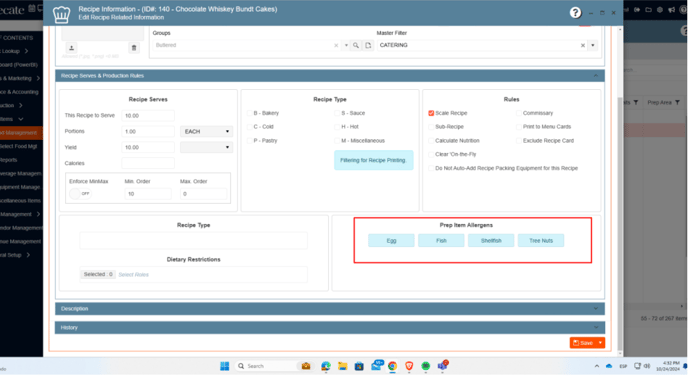Click the logout arrow icon in background toolbar
The image size is (688, 379).
click(637, 10)
